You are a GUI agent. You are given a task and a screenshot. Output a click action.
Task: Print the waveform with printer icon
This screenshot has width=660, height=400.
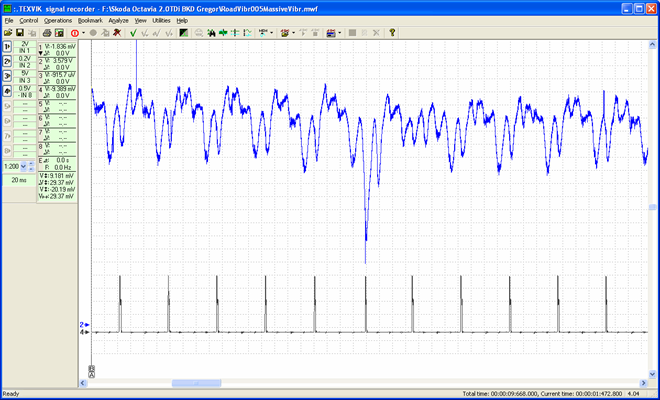[47, 33]
